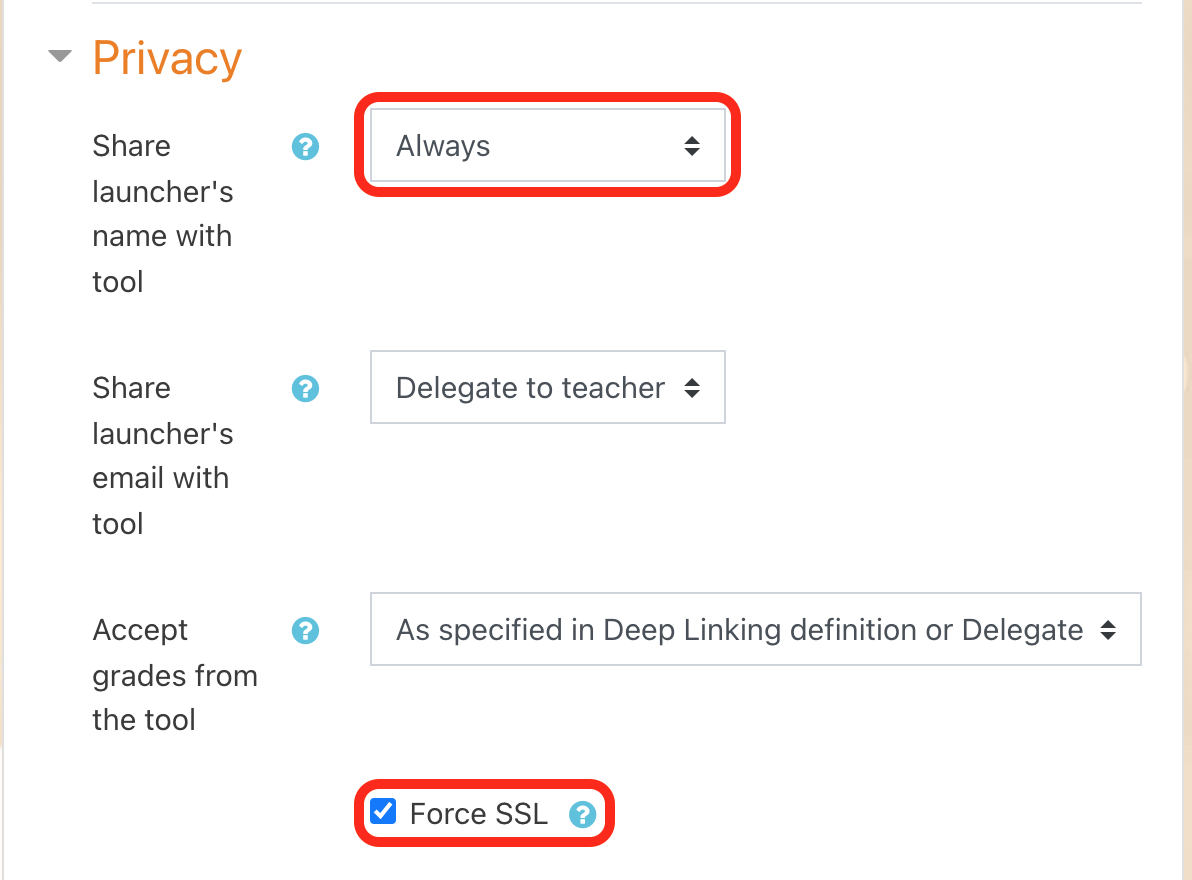Click the "Delegate to teacher" value text
This screenshot has height=880, width=1192.
[530, 388]
